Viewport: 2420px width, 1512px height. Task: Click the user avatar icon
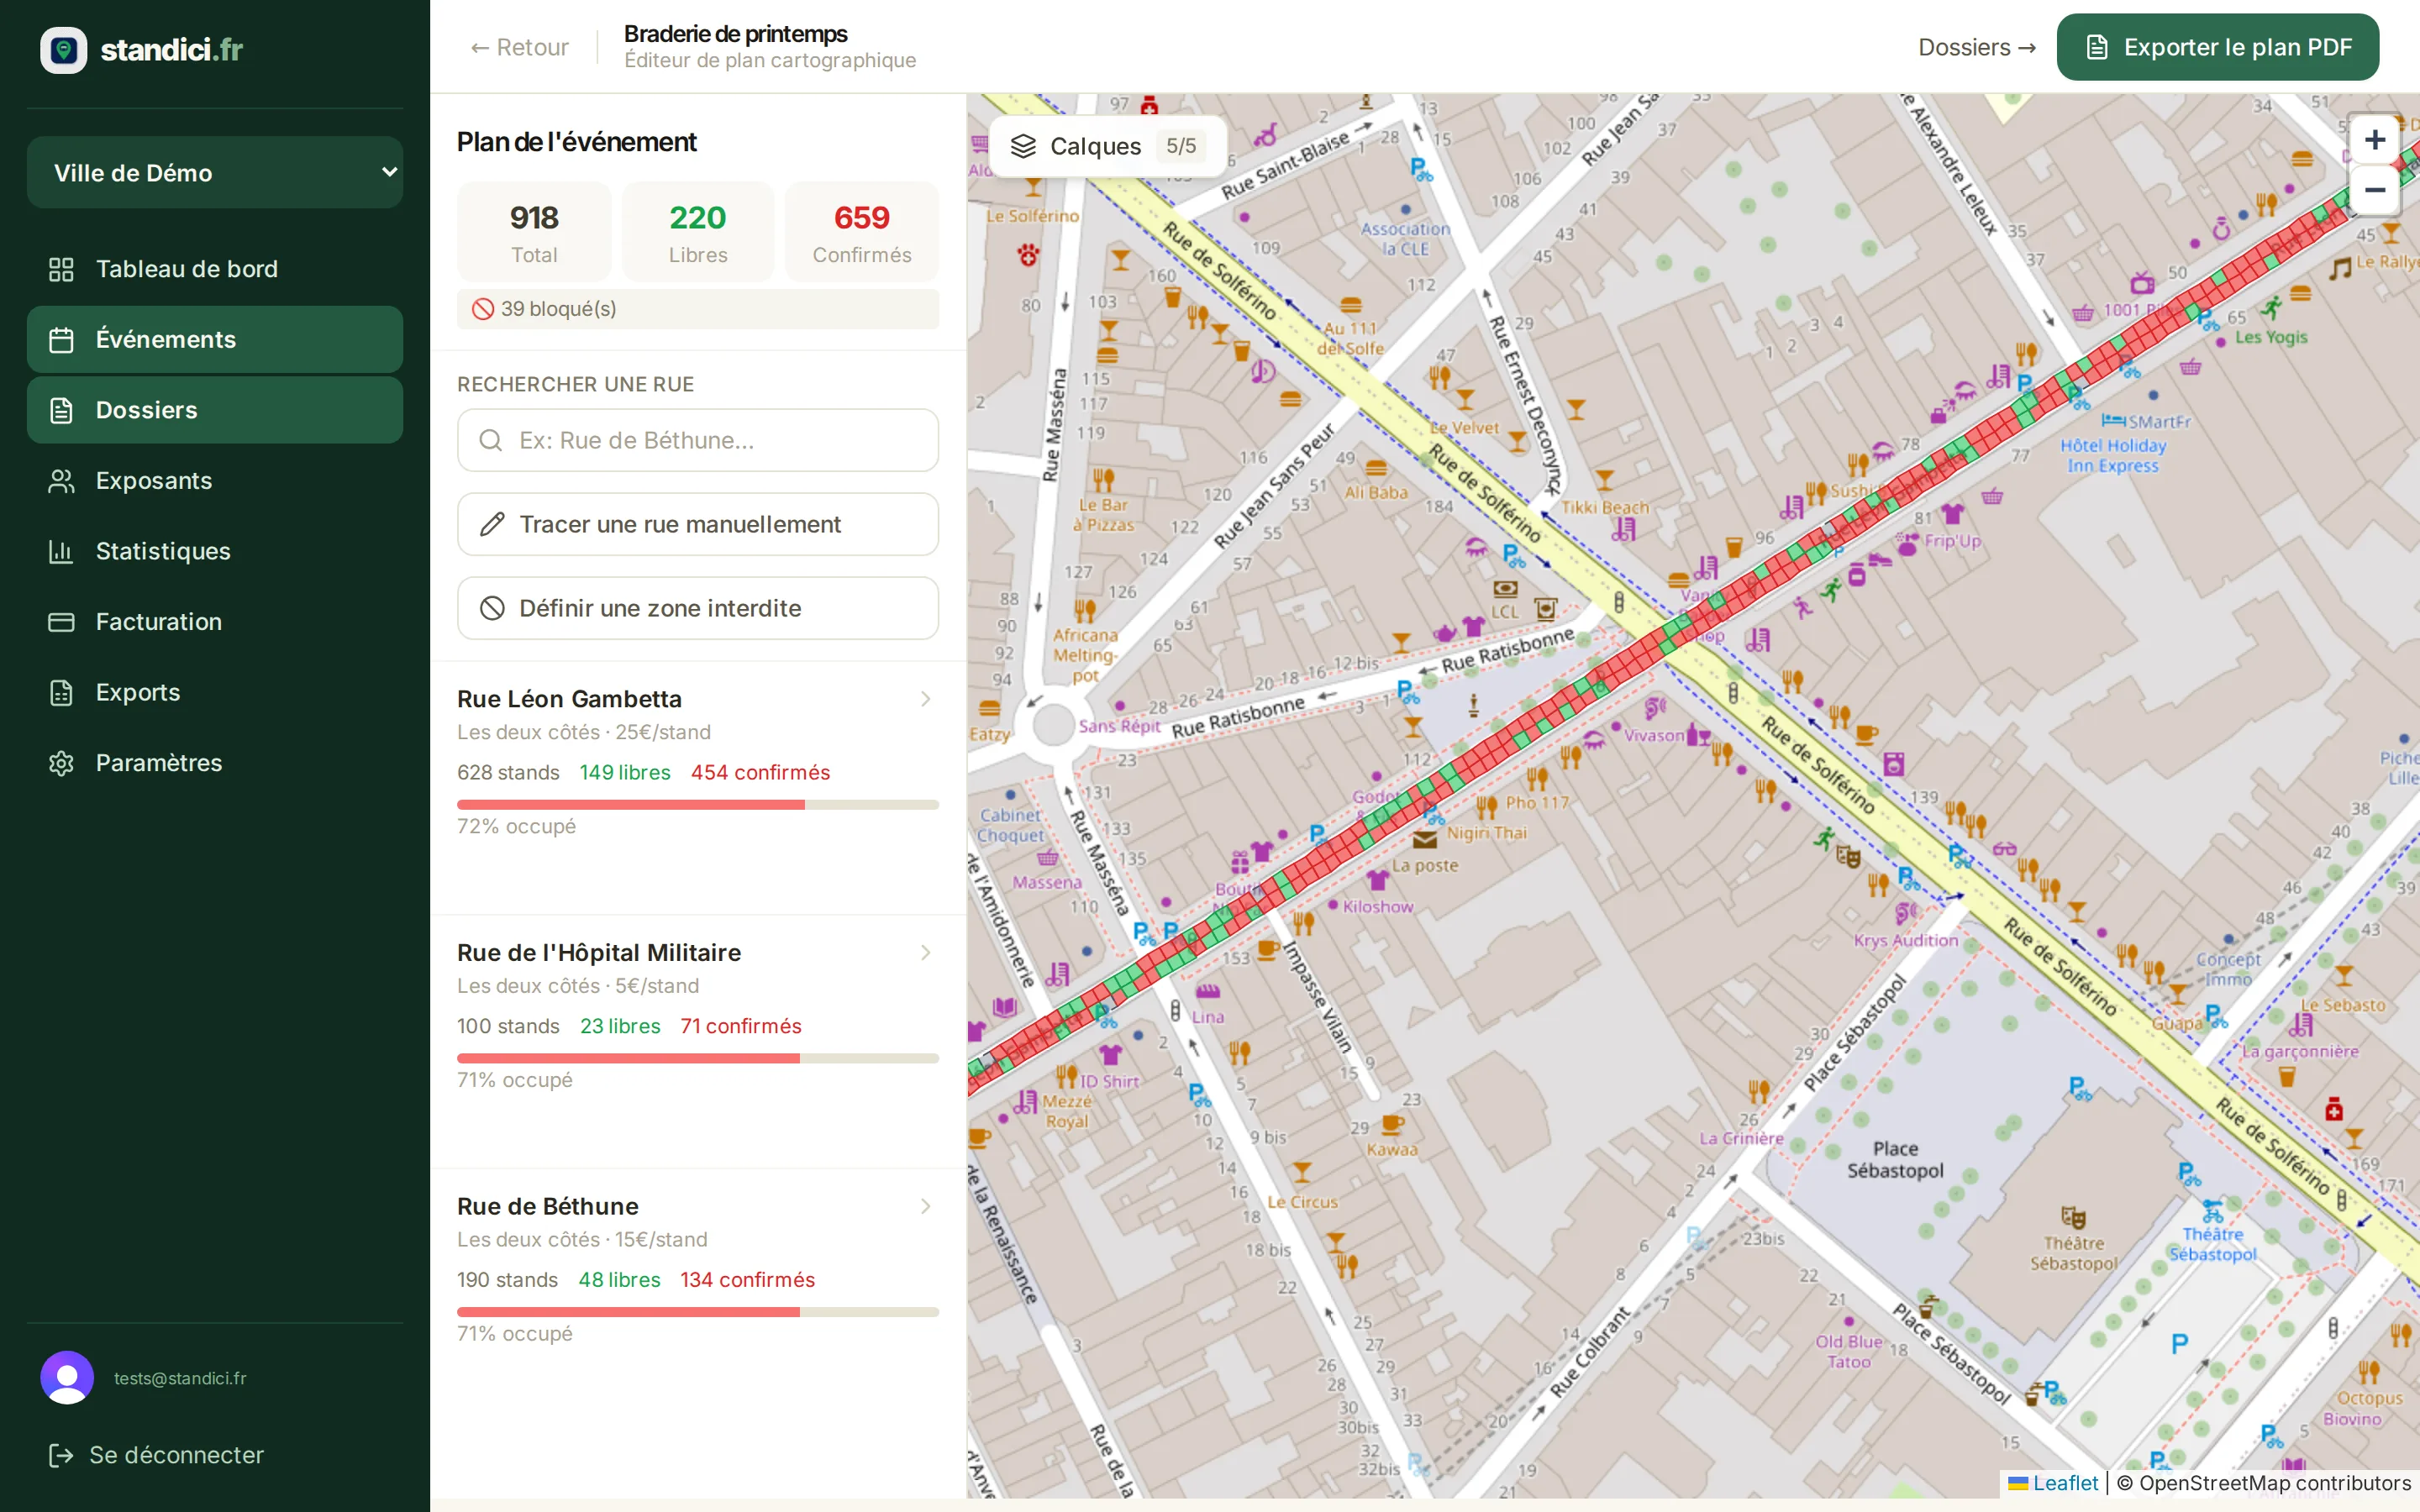click(x=67, y=1378)
